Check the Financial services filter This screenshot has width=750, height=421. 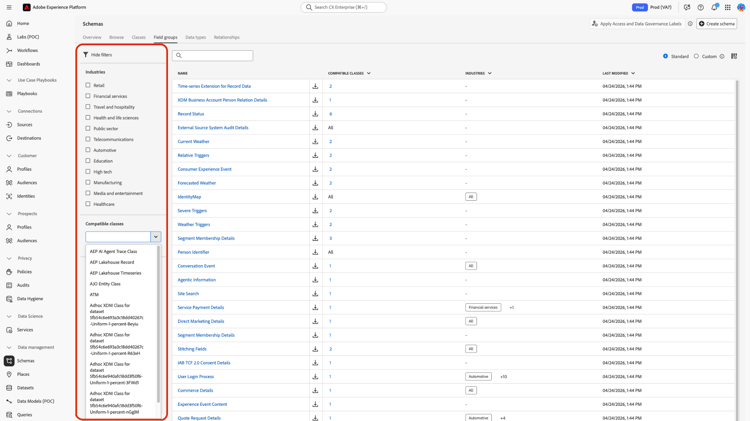coord(88,96)
